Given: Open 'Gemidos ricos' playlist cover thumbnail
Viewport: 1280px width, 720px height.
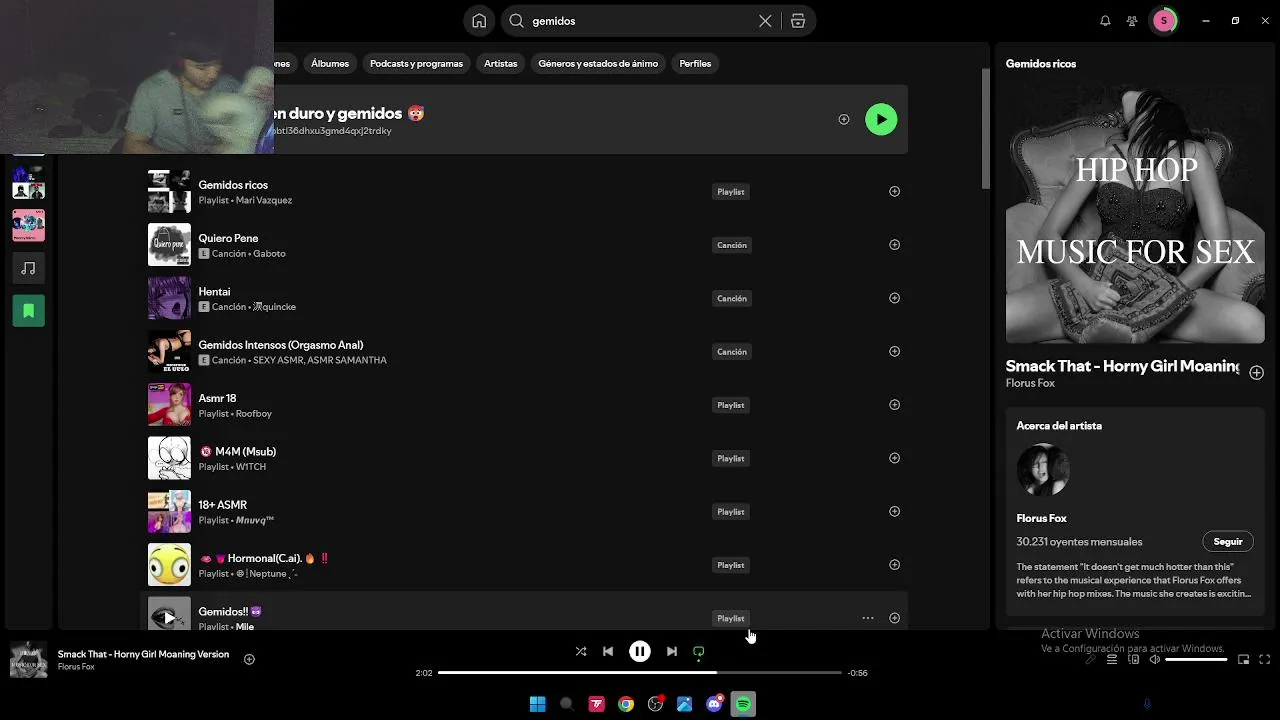Looking at the screenshot, I should point(169,191).
